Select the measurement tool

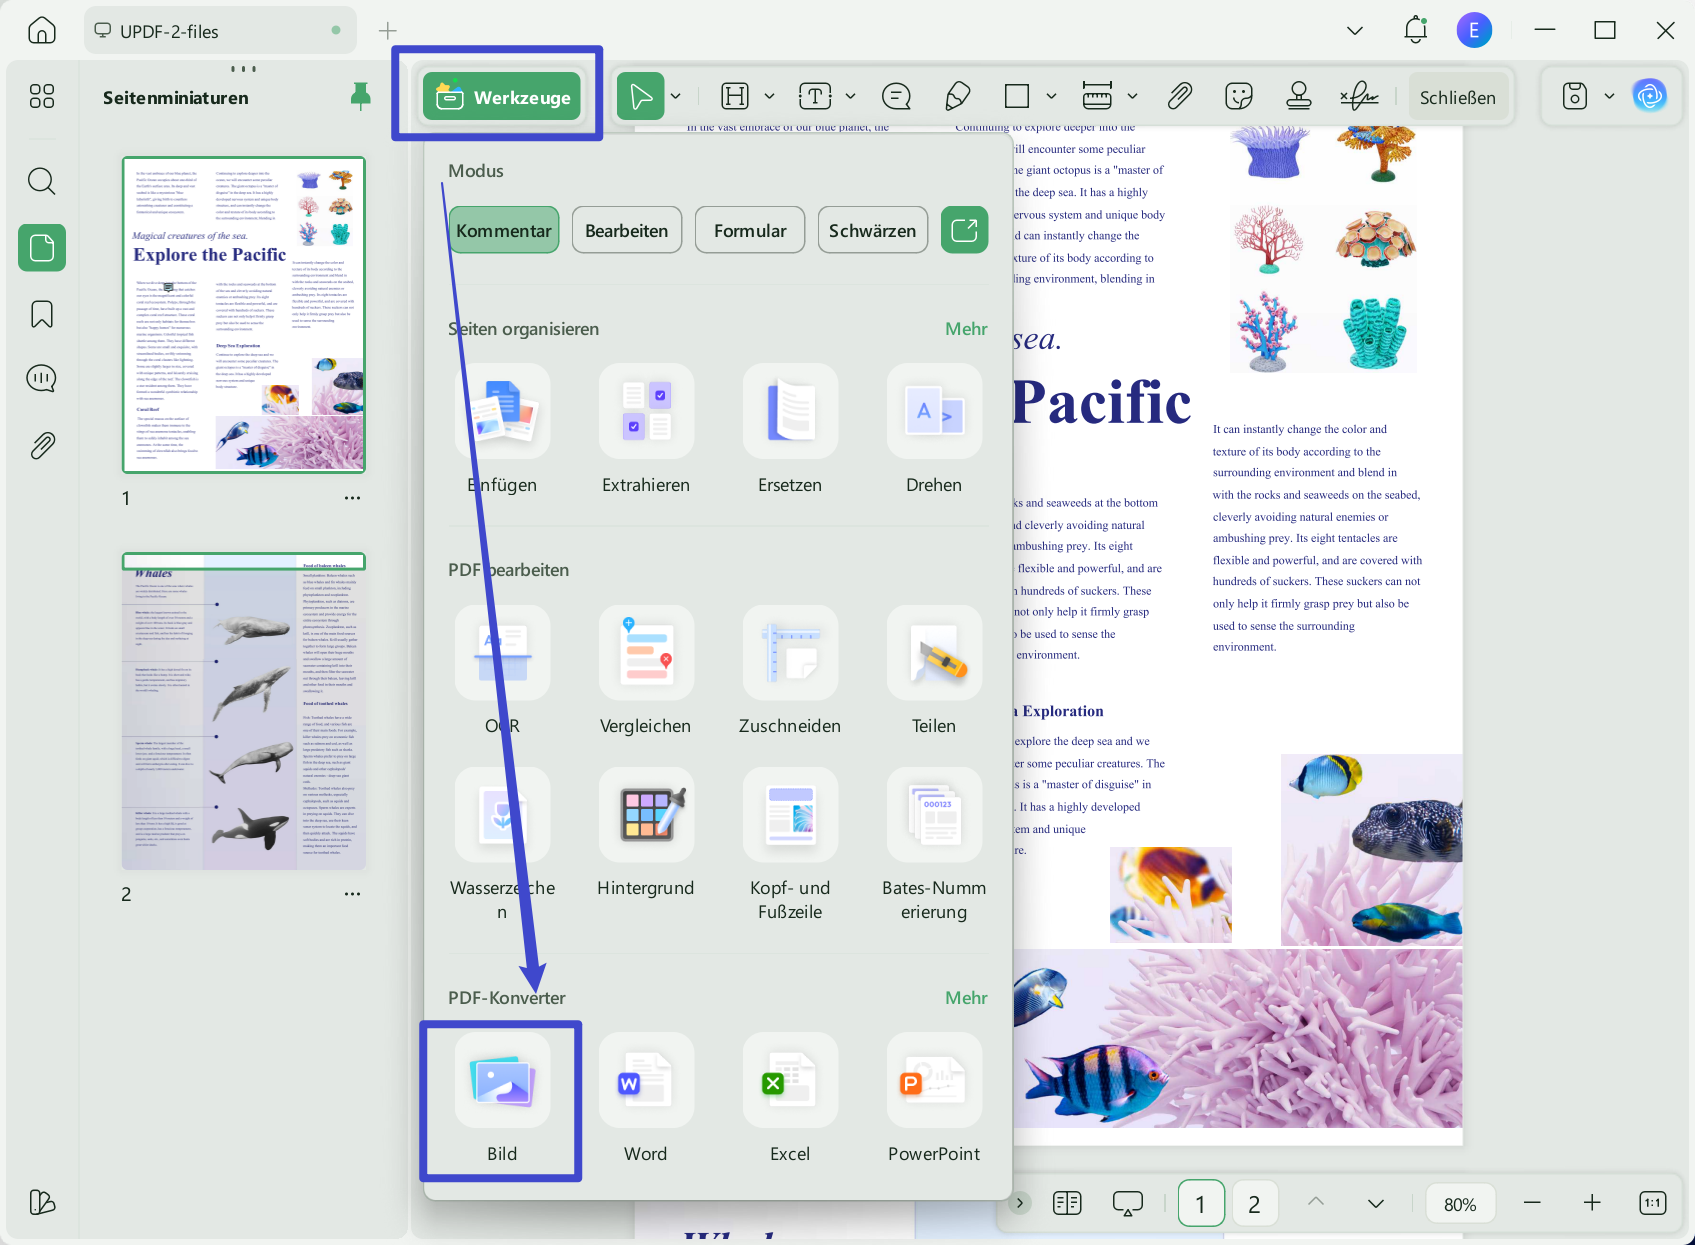coord(1097,96)
